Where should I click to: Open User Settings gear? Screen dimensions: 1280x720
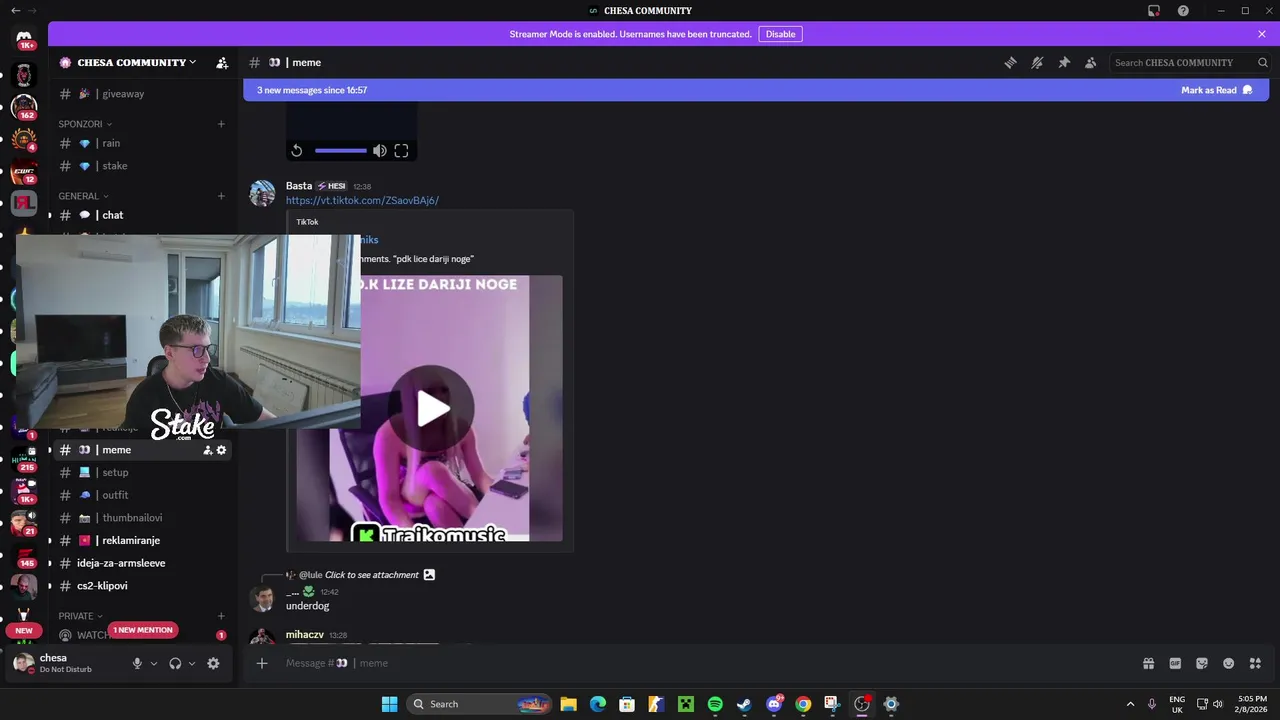point(213,663)
